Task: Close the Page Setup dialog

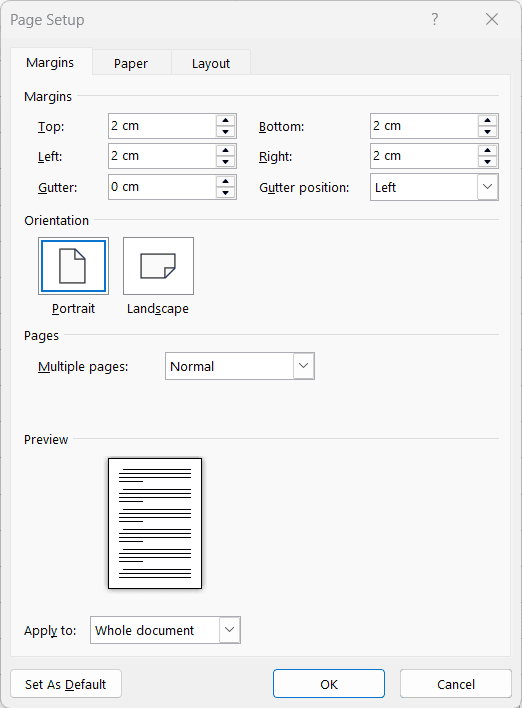Action: (492, 19)
